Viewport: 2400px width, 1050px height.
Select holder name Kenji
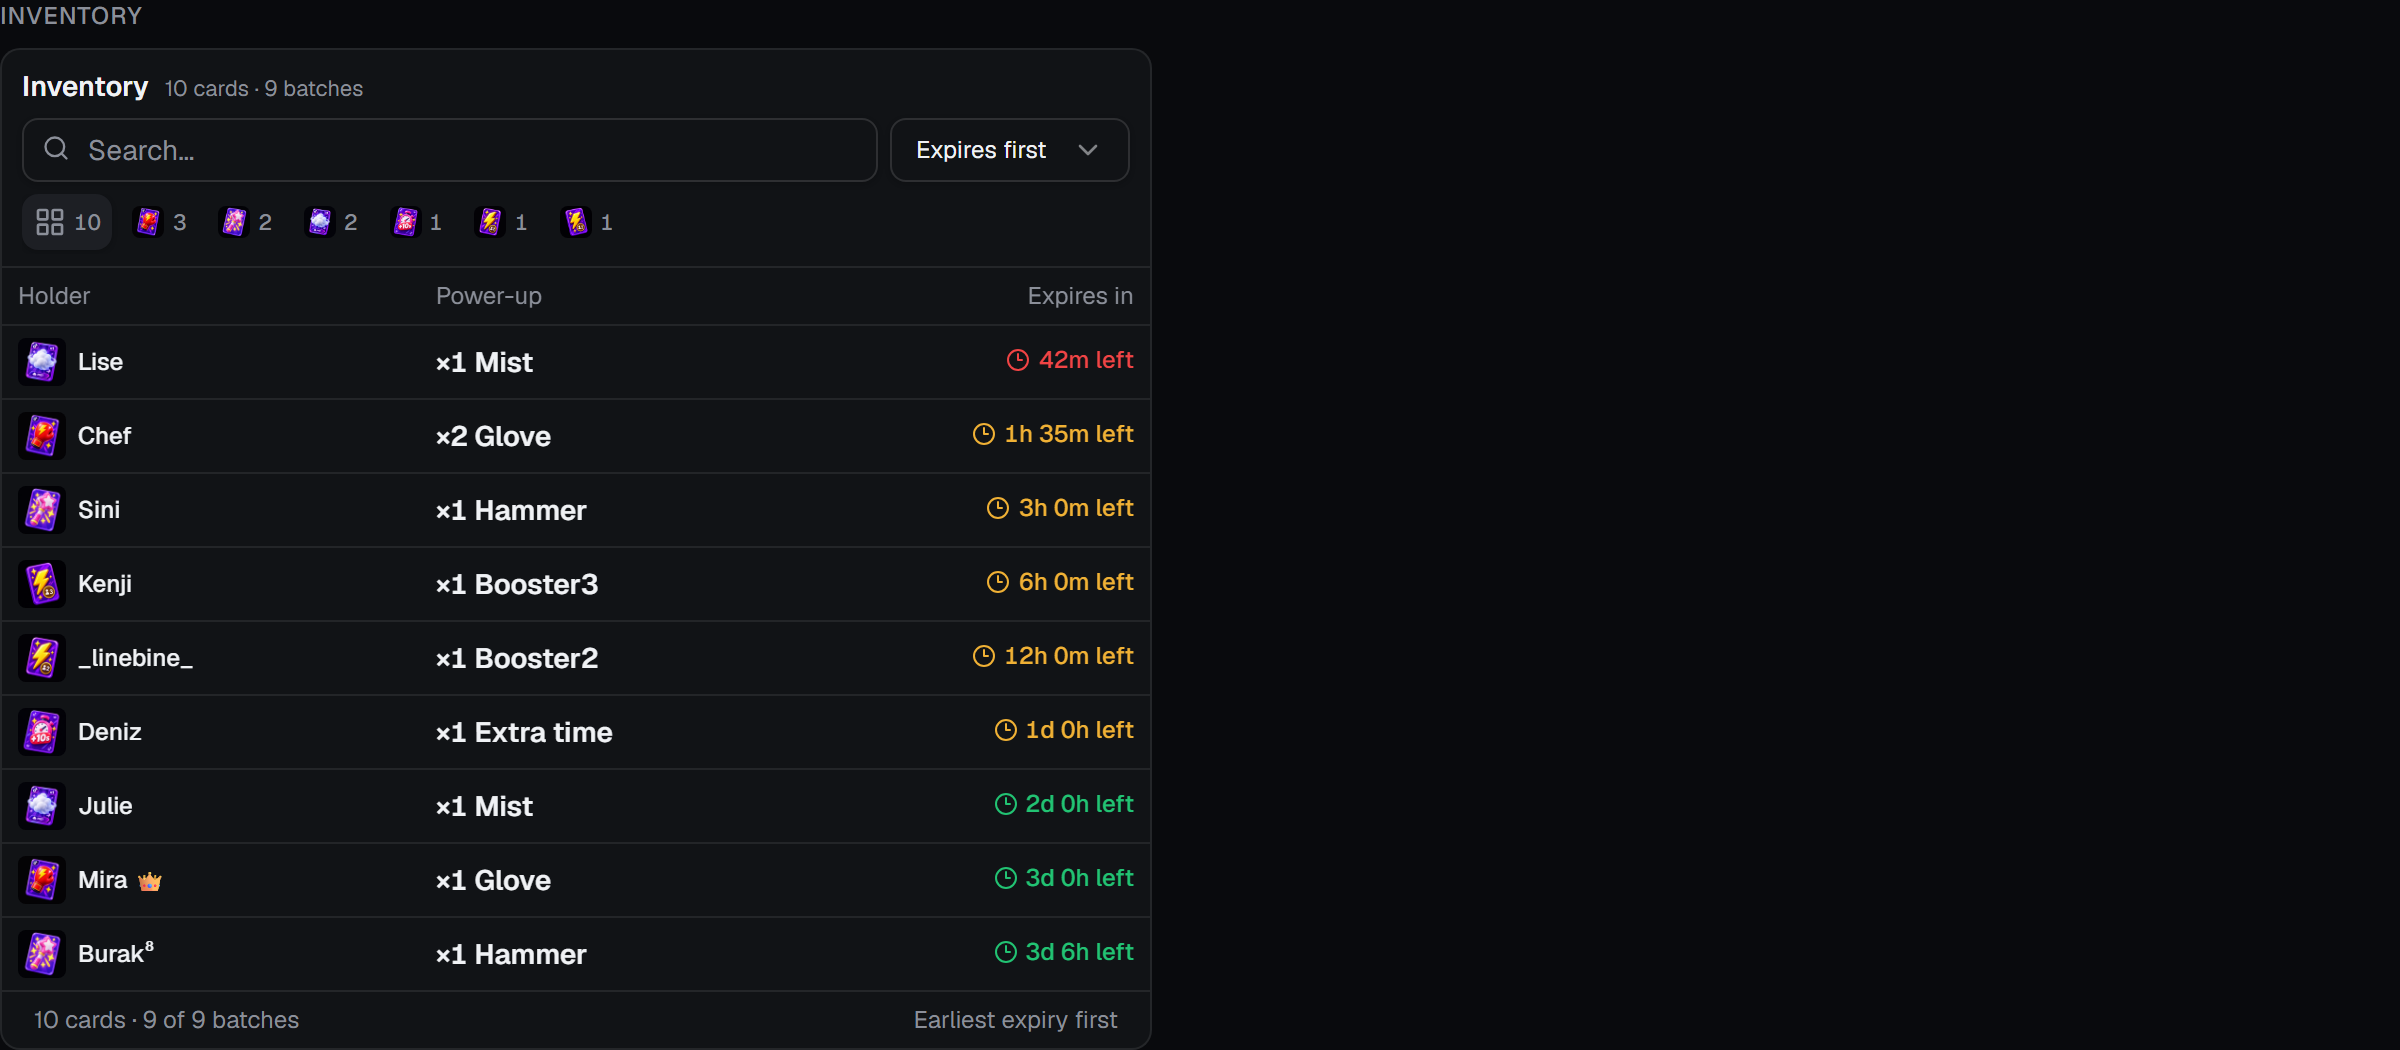pyautogui.click(x=105, y=584)
